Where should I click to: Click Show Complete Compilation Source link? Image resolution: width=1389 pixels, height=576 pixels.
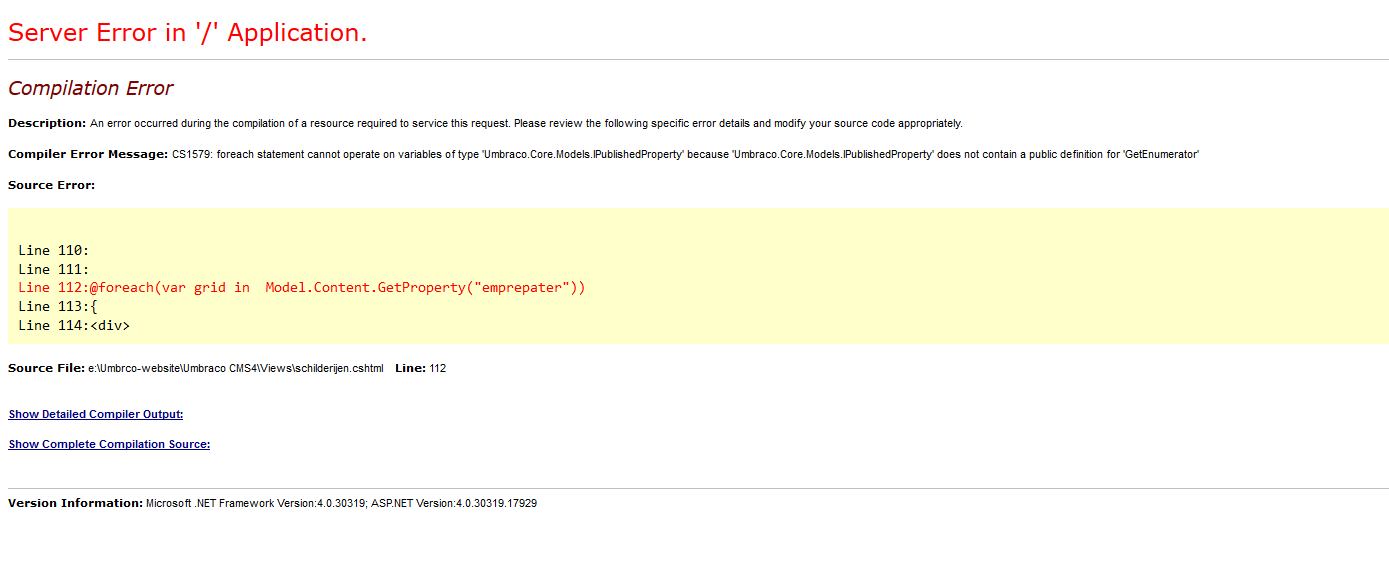click(x=109, y=444)
